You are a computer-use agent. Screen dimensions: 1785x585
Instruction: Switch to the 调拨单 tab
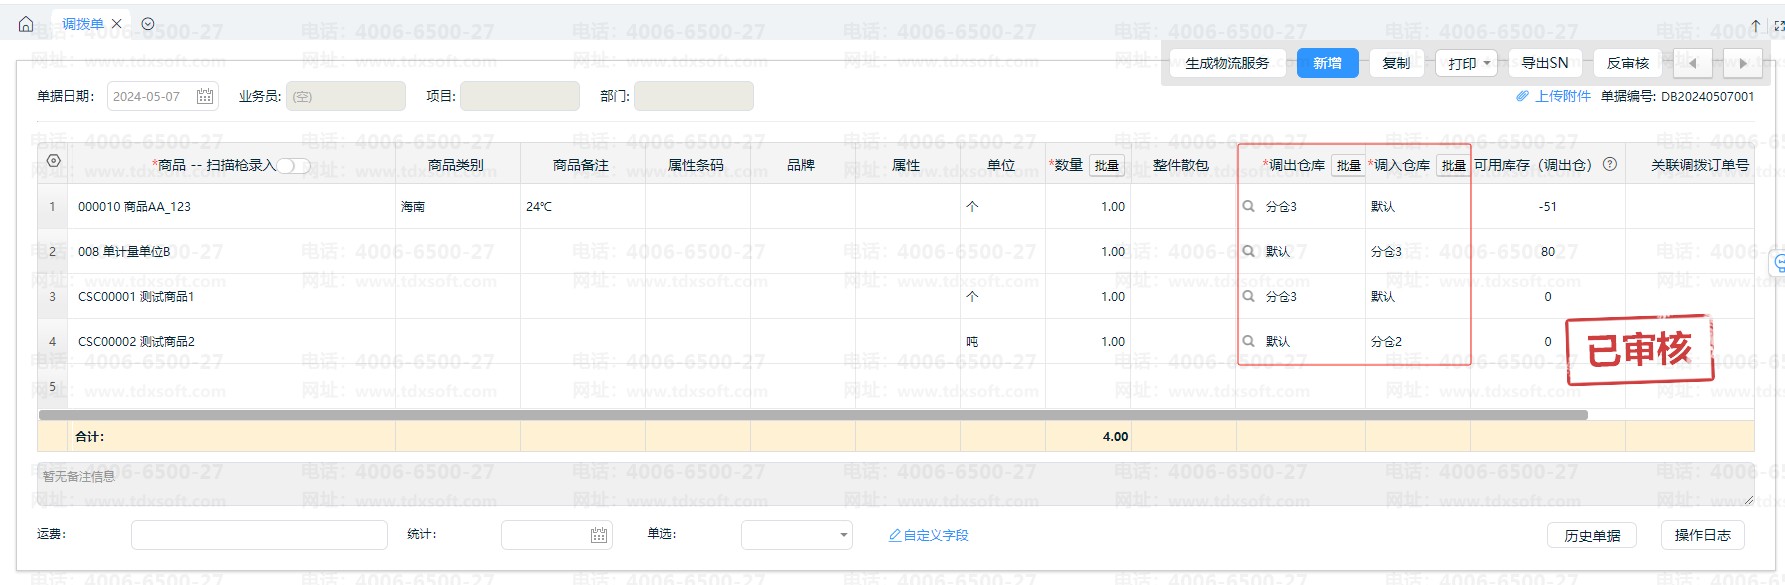point(82,24)
